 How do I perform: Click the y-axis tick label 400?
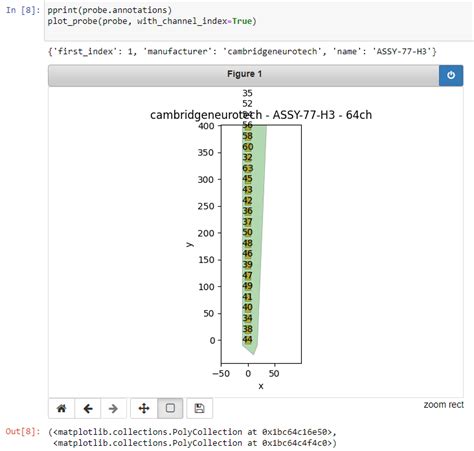206,126
